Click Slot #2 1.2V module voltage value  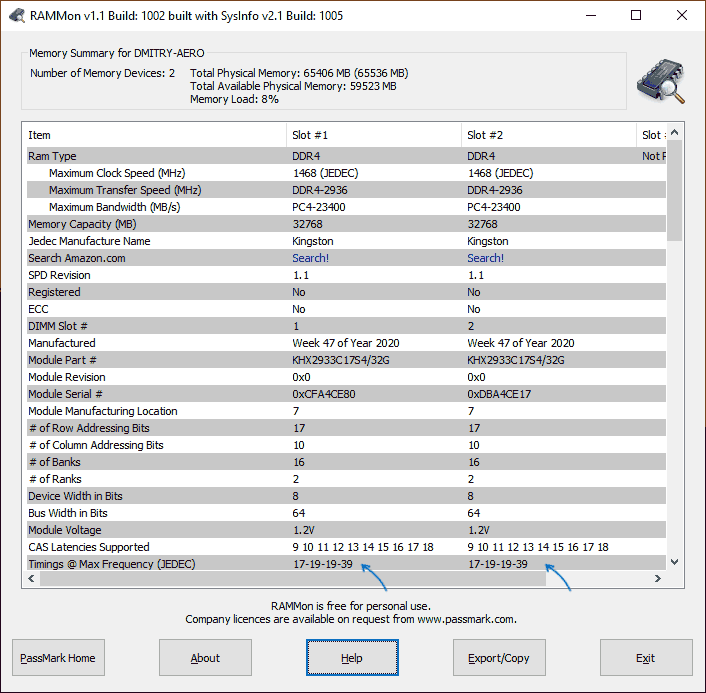[x=478, y=530]
